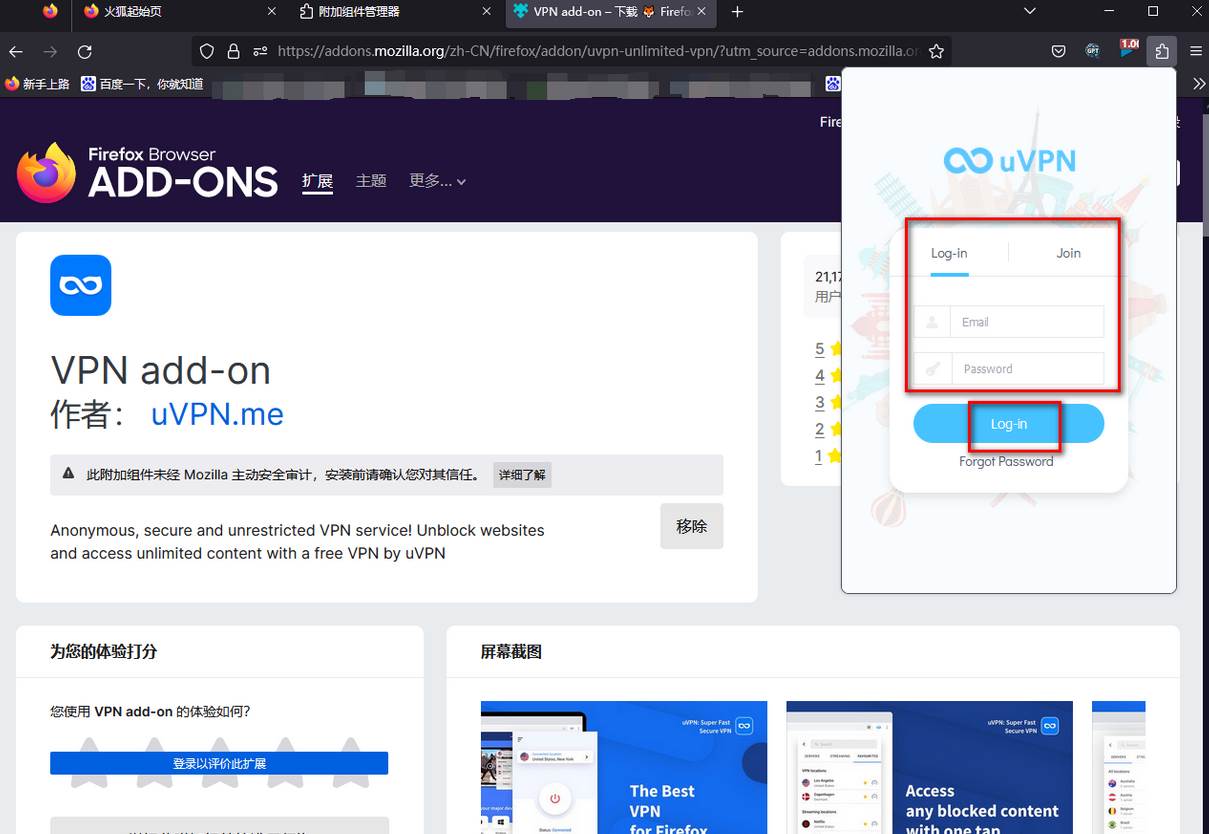Click the GPT extension toolbar icon
Viewport: 1209px width, 834px height.
tap(1093, 51)
